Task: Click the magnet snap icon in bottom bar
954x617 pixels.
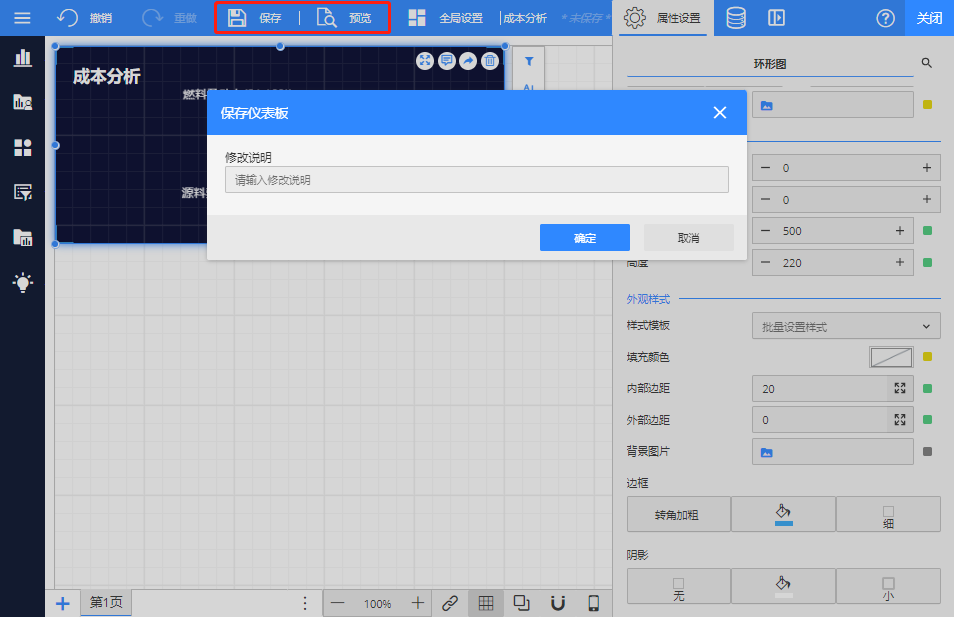Action: [558, 603]
